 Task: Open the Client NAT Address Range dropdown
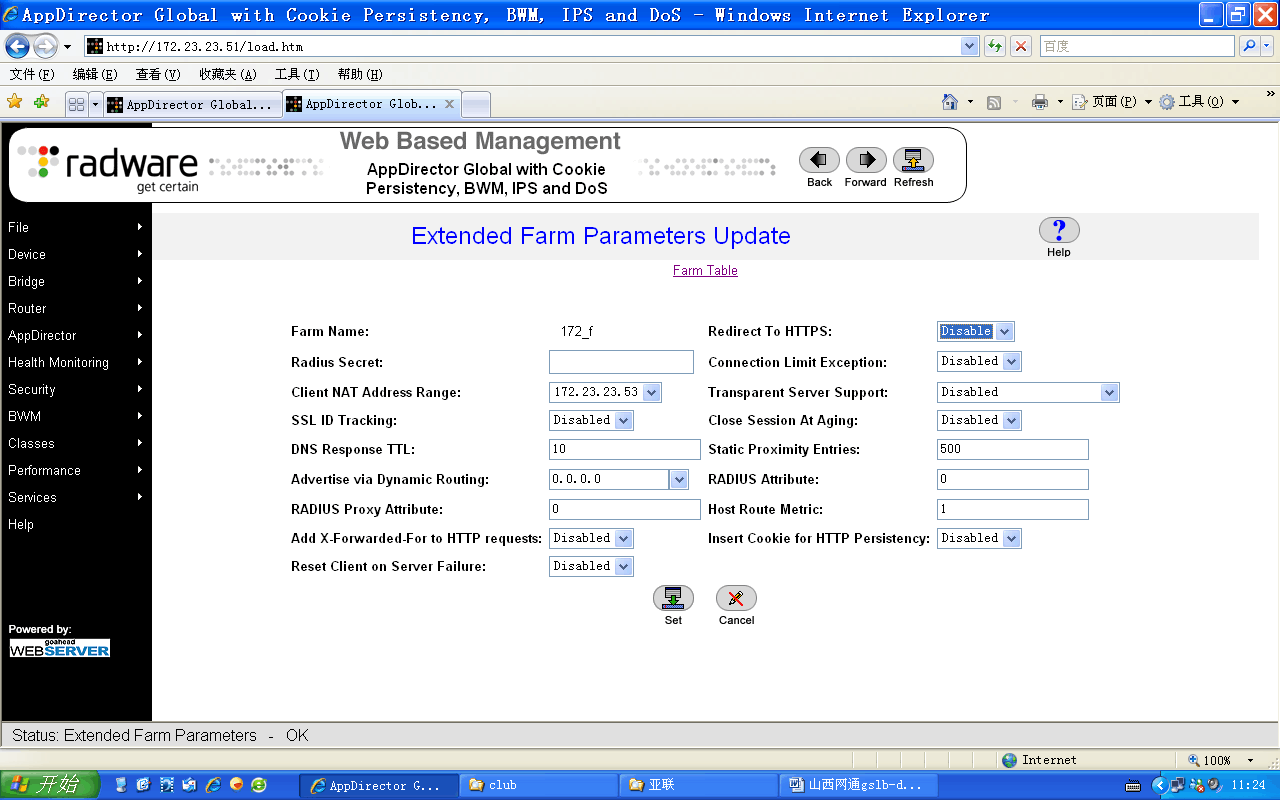pos(652,392)
